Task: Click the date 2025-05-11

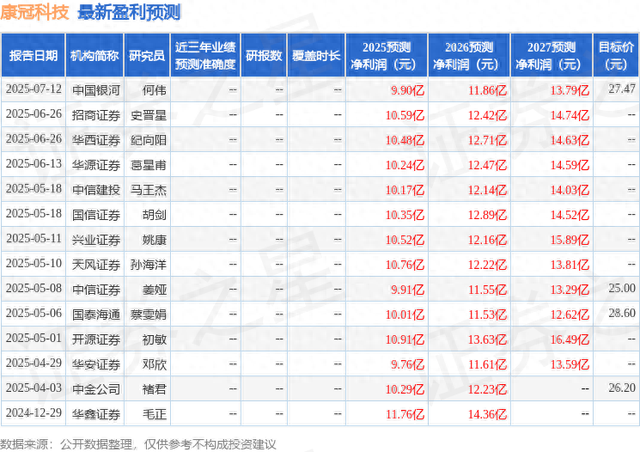Action: tap(33, 238)
